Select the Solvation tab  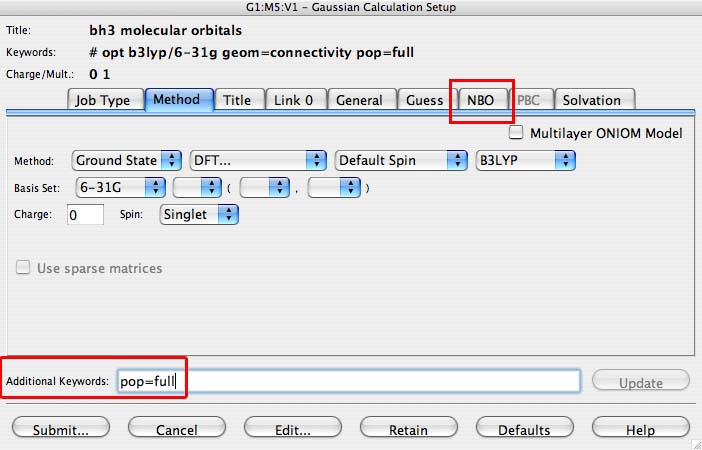click(x=591, y=100)
